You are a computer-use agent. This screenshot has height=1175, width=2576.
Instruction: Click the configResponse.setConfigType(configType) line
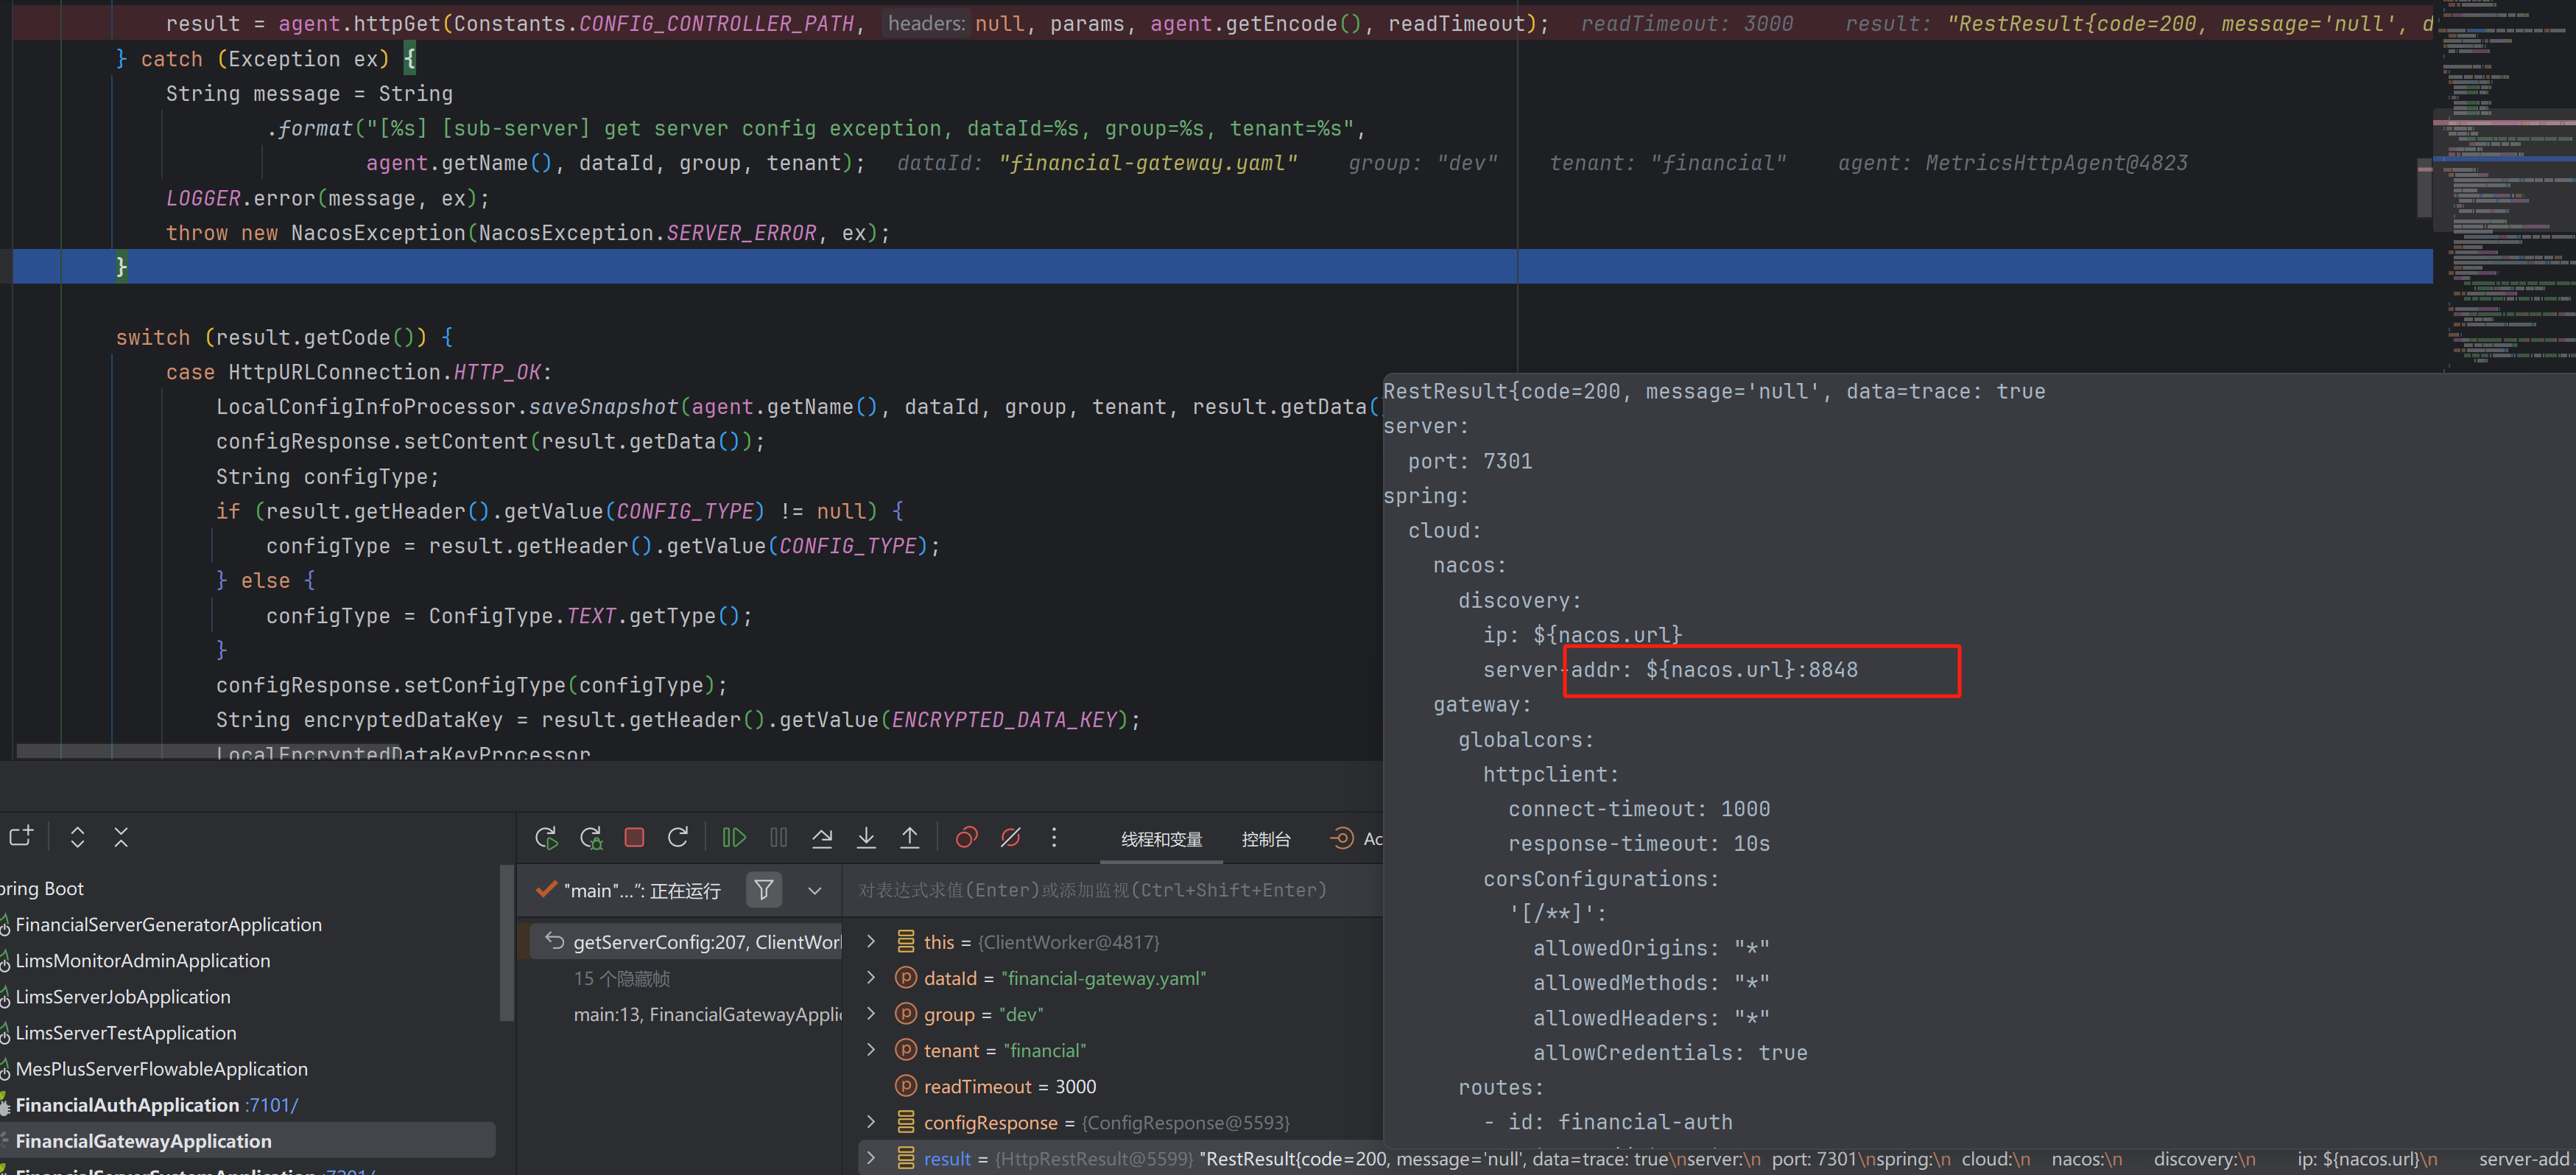(x=472, y=685)
